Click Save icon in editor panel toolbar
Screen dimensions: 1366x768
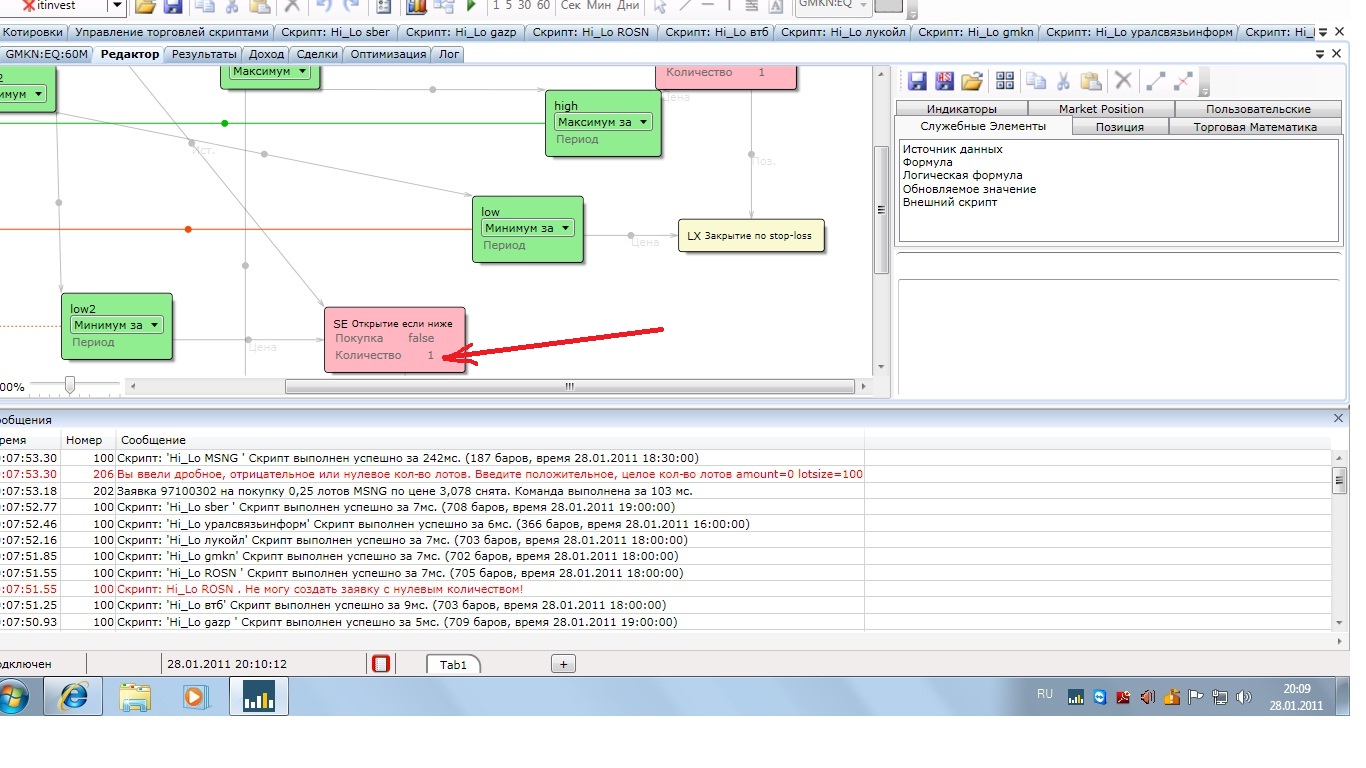pos(917,82)
